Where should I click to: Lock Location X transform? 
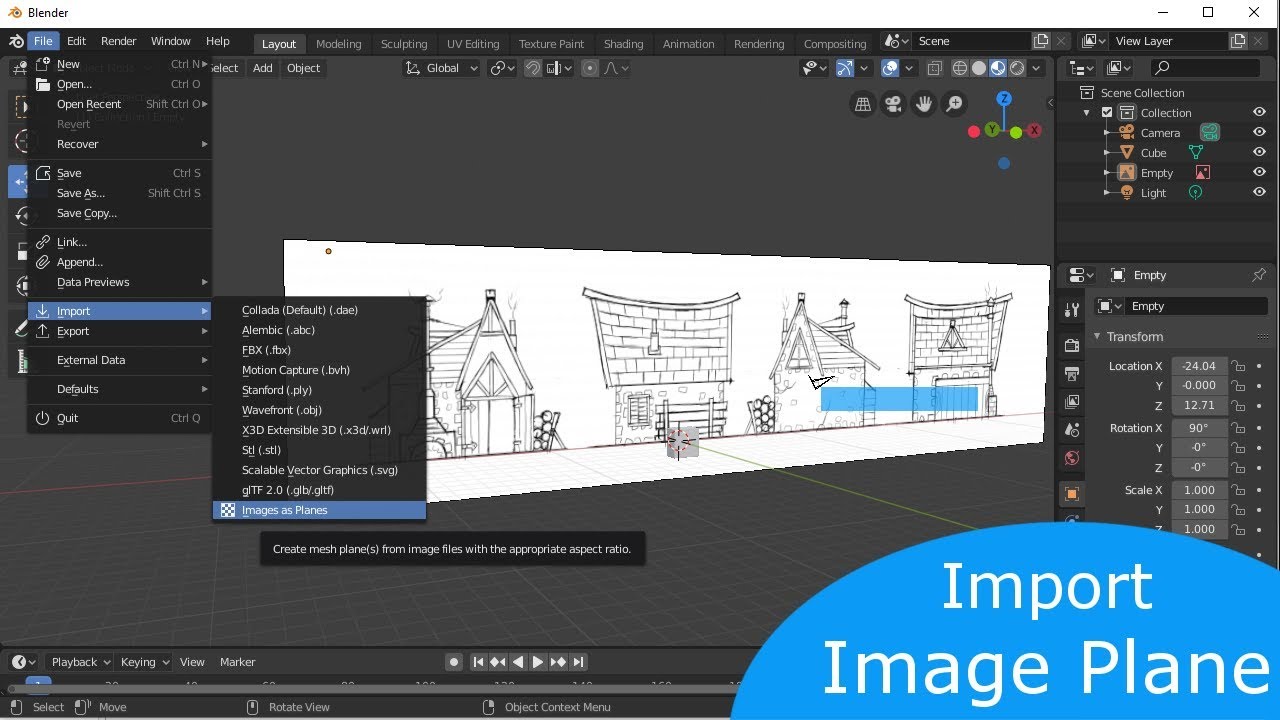coord(1238,366)
